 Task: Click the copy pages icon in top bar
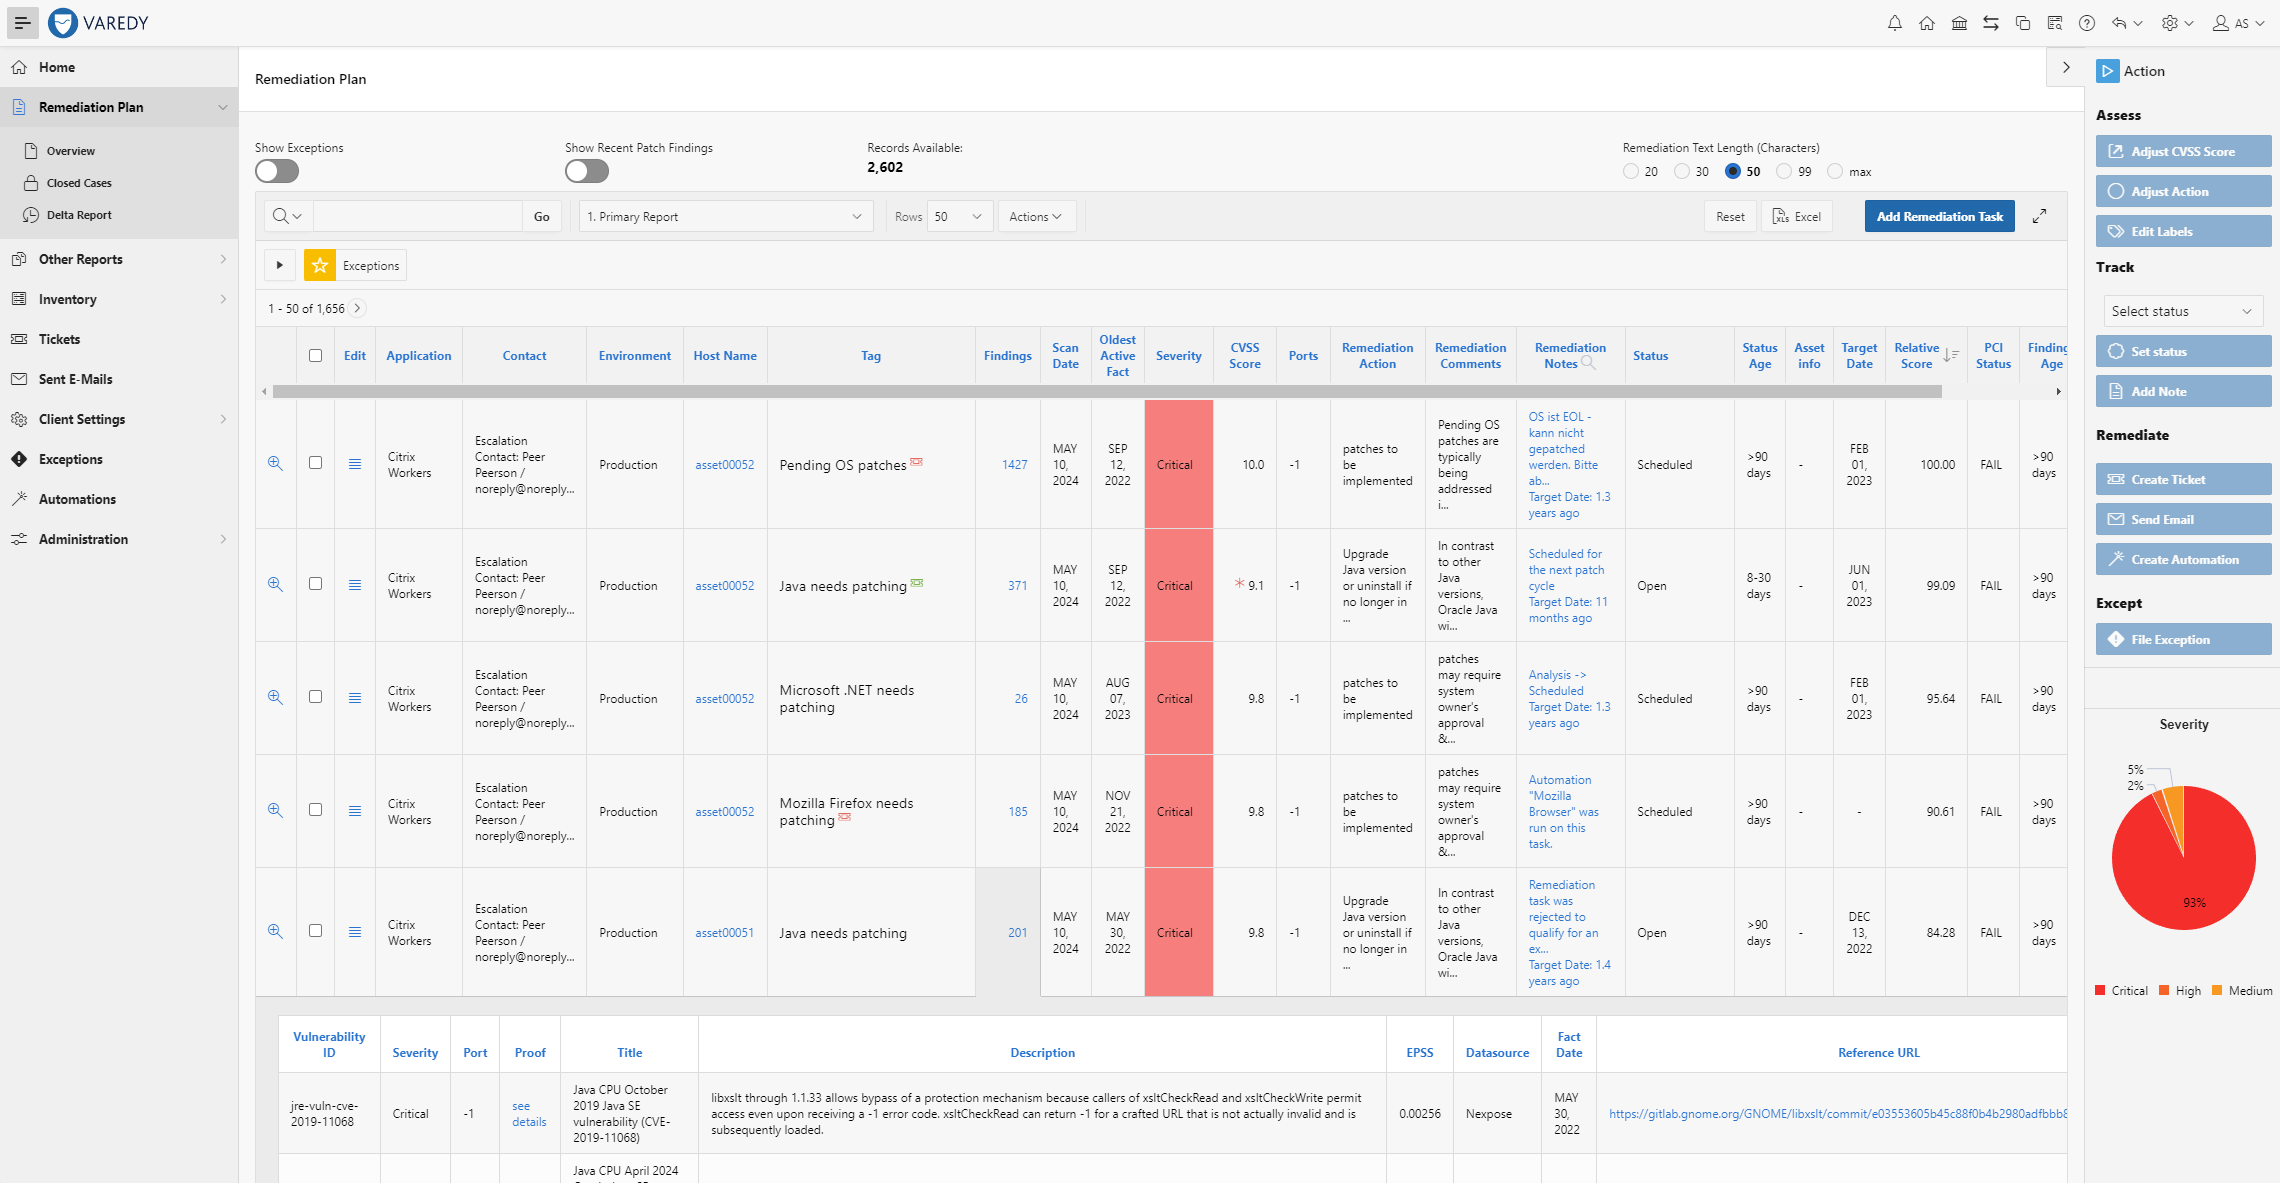pyautogui.click(x=2023, y=23)
